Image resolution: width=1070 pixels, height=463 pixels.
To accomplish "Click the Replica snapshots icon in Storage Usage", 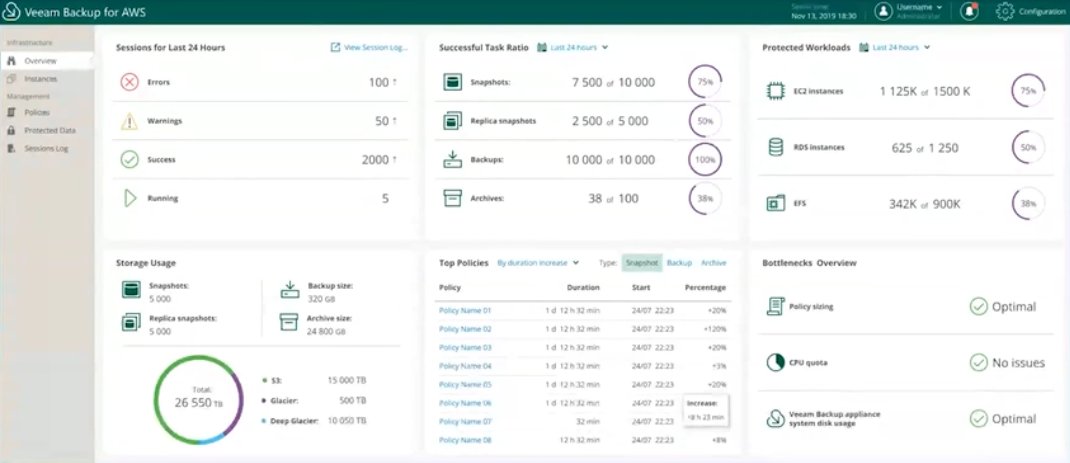I will point(131,322).
